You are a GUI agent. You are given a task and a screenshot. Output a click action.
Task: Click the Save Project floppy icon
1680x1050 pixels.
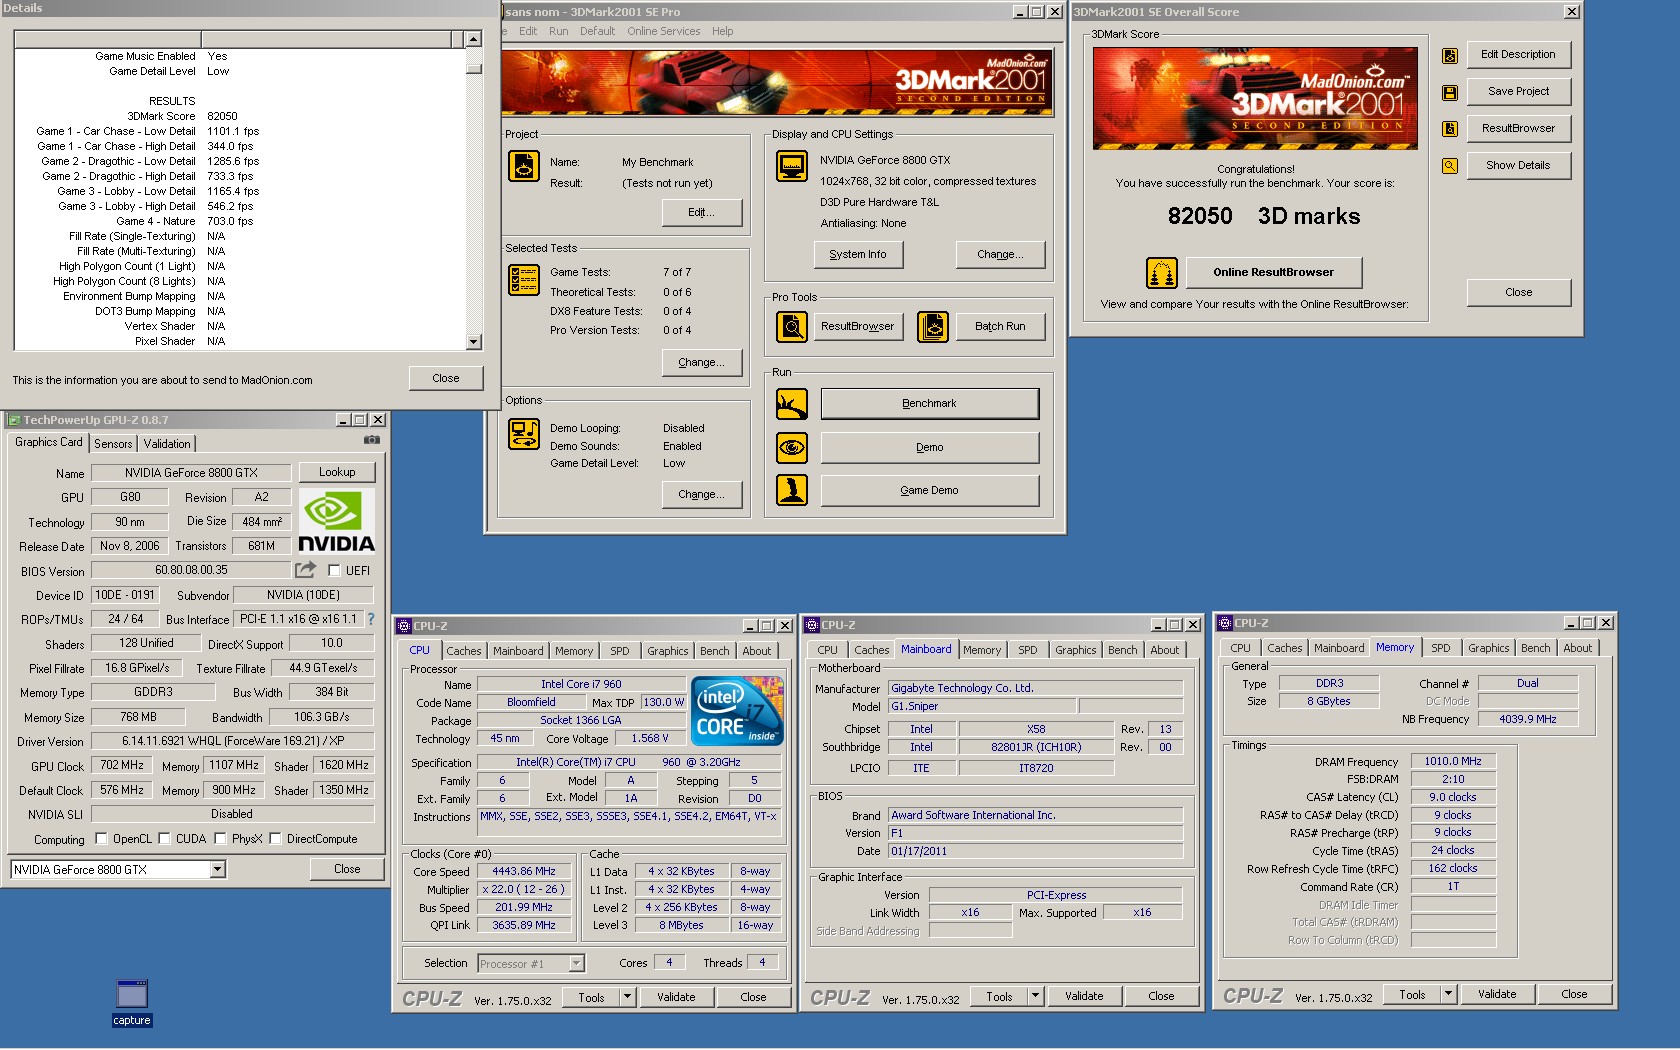pyautogui.click(x=1450, y=93)
